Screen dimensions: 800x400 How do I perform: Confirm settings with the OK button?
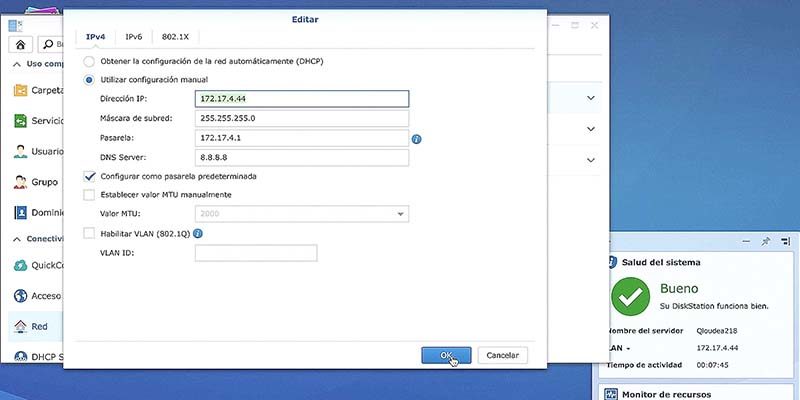446,355
